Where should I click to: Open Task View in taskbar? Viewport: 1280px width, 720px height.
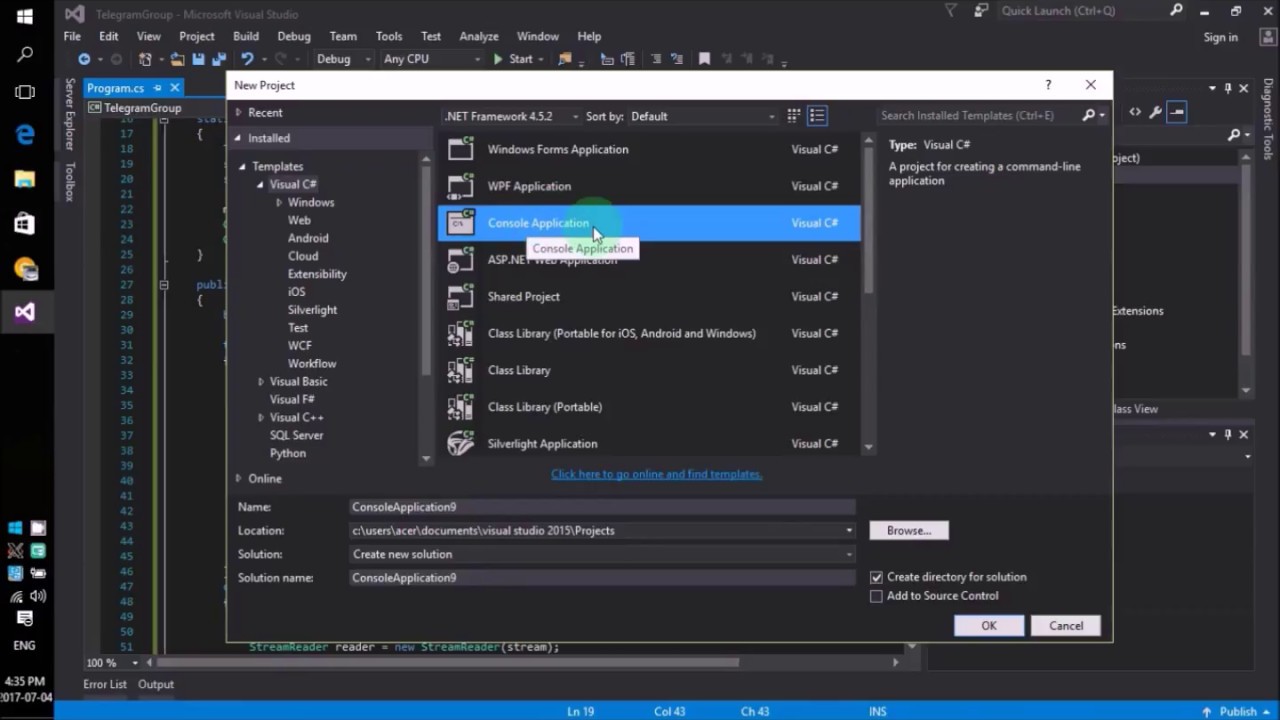point(25,92)
